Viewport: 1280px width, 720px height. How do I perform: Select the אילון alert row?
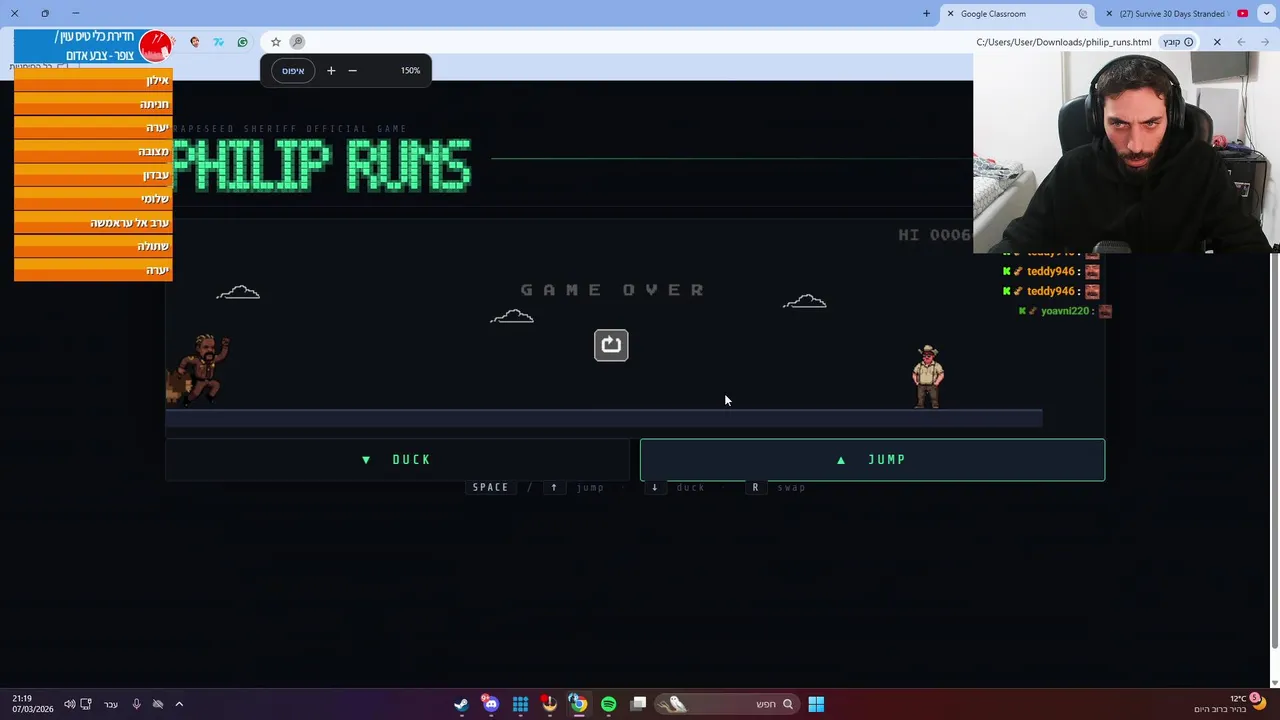click(x=94, y=81)
